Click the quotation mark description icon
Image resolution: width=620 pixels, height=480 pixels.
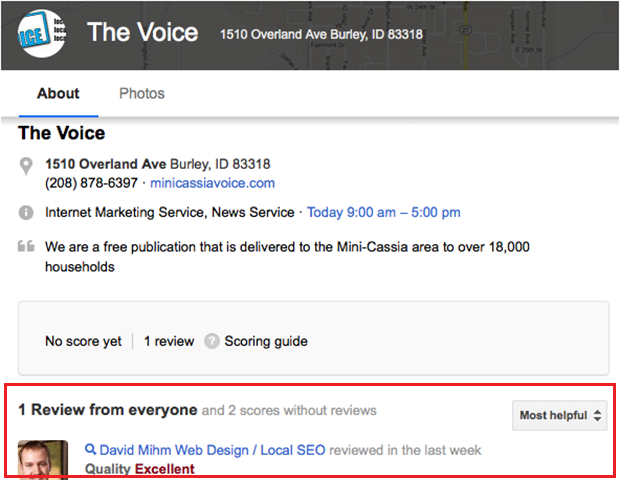tap(26, 247)
